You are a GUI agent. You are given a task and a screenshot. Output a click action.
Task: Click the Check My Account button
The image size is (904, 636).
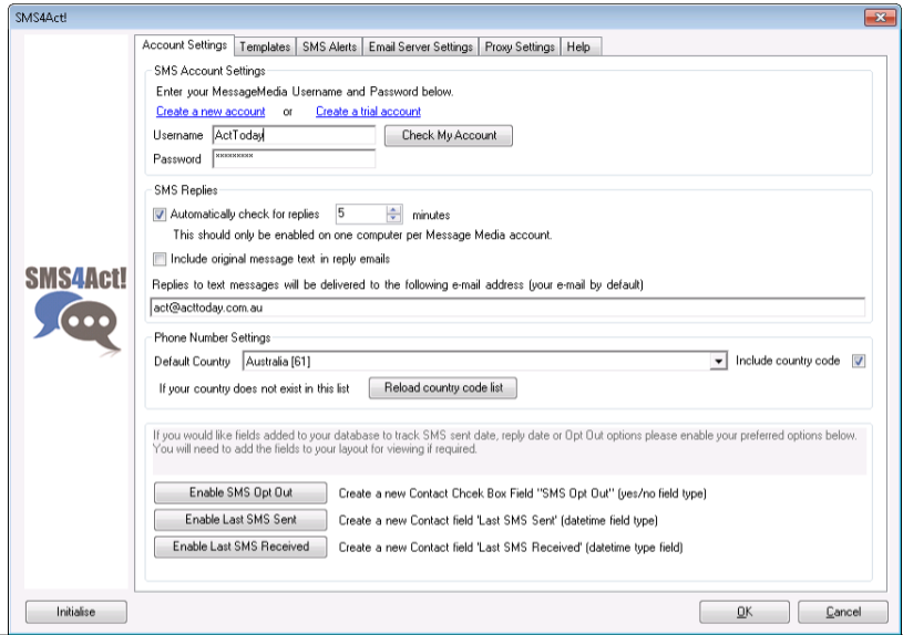(449, 136)
